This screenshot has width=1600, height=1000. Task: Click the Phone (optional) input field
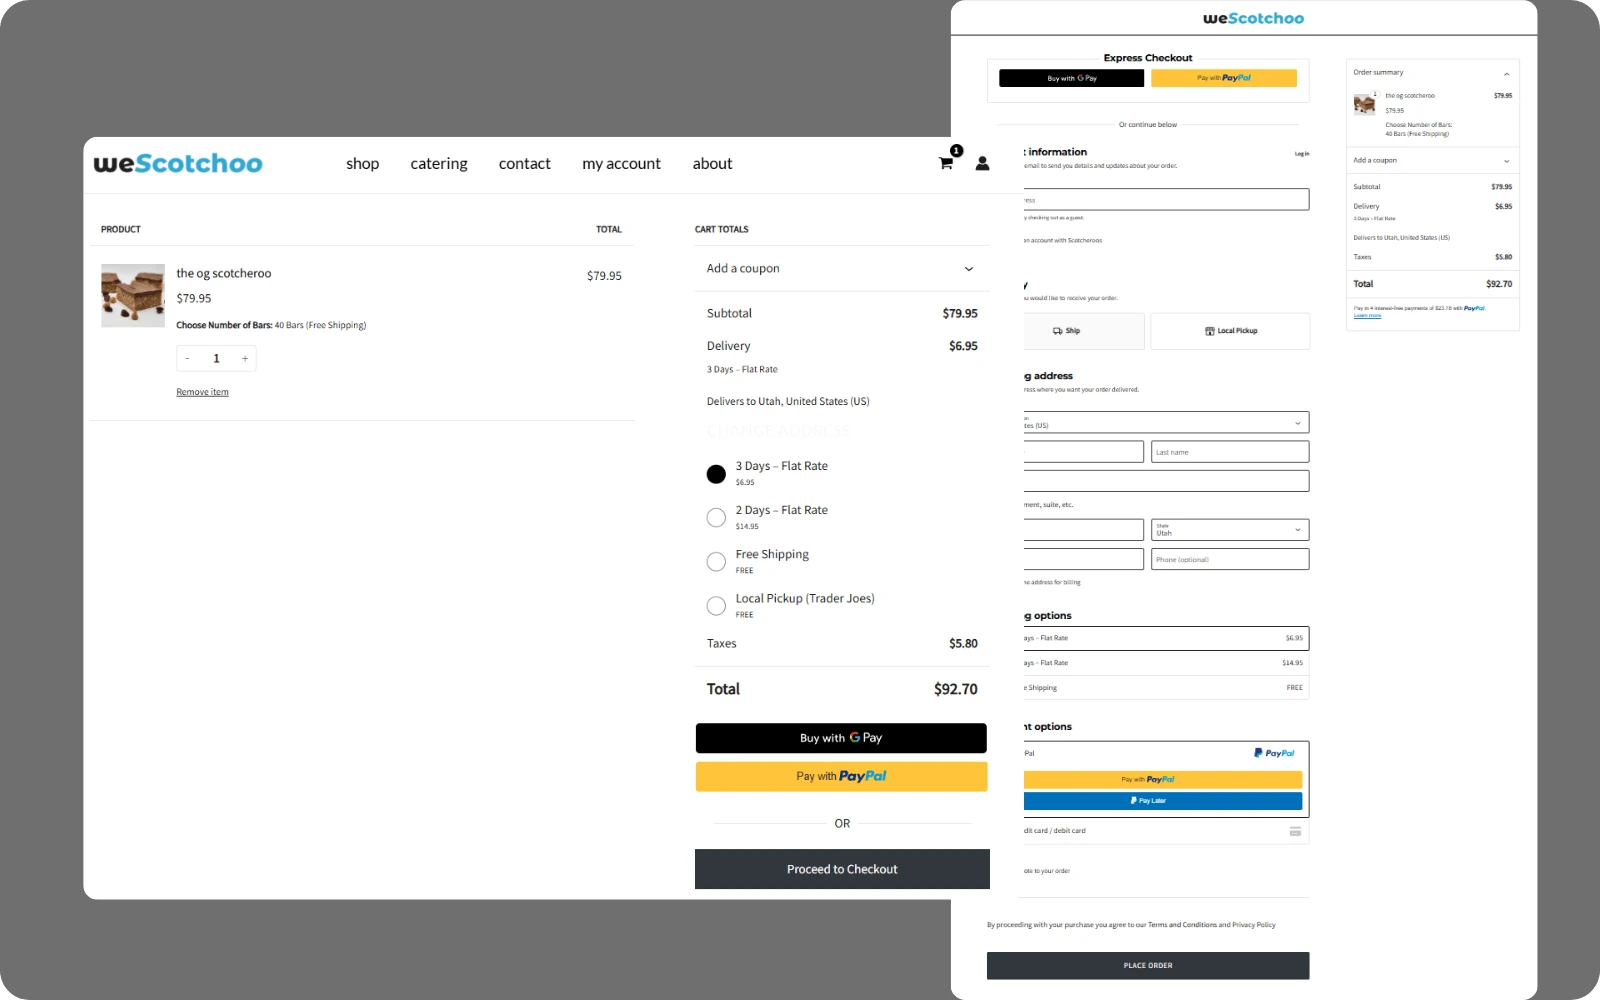[1230, 559]
